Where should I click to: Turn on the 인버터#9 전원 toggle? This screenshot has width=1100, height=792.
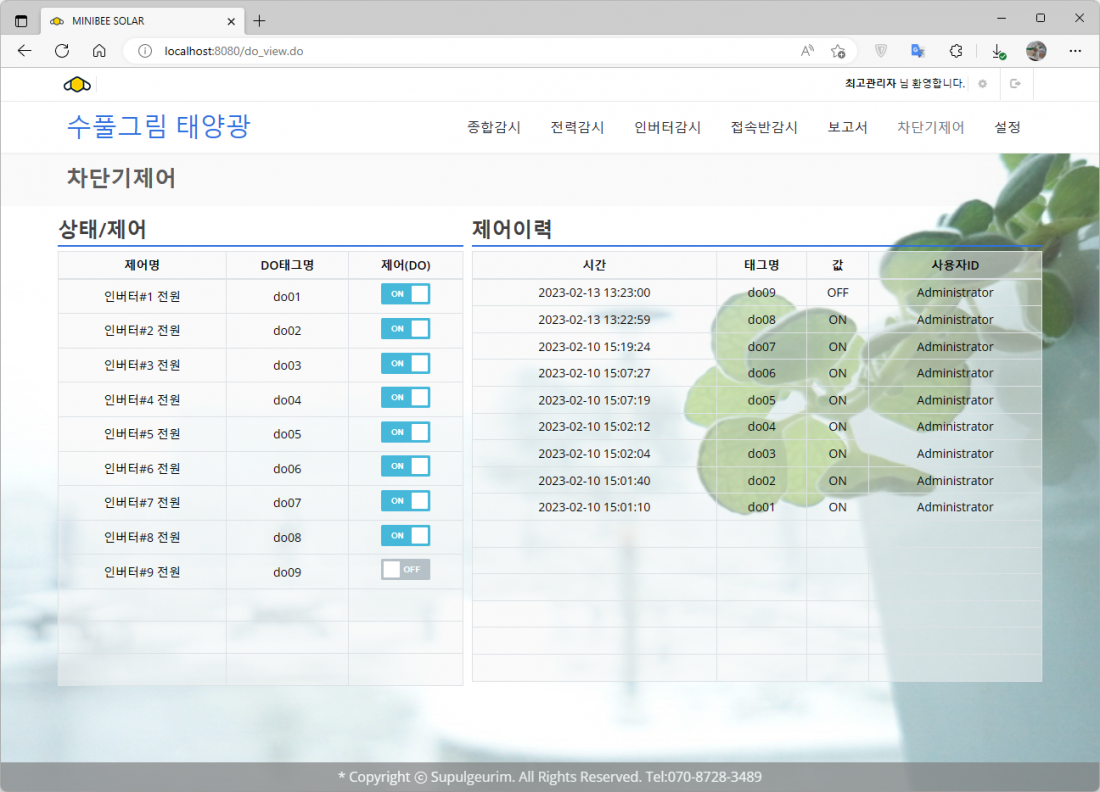pos(405,570)
